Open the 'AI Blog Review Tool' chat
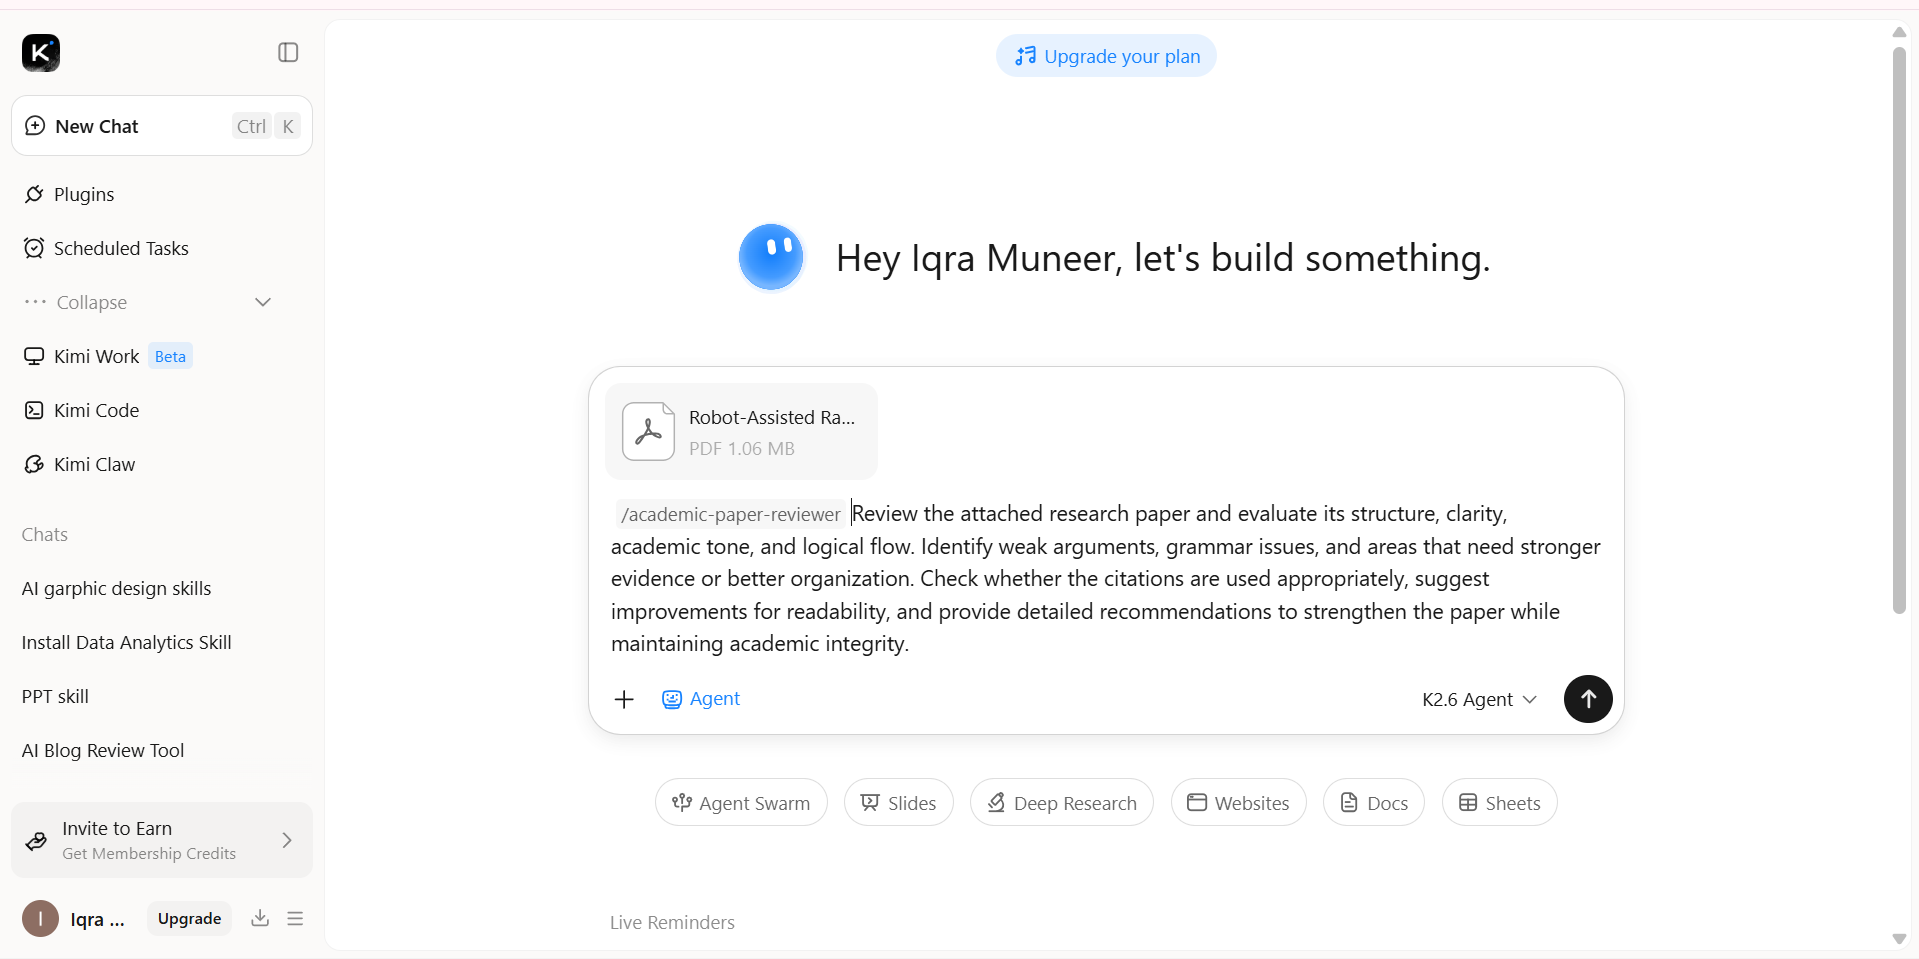Viewport: 1919px width, 959px height. pos(103,750)
